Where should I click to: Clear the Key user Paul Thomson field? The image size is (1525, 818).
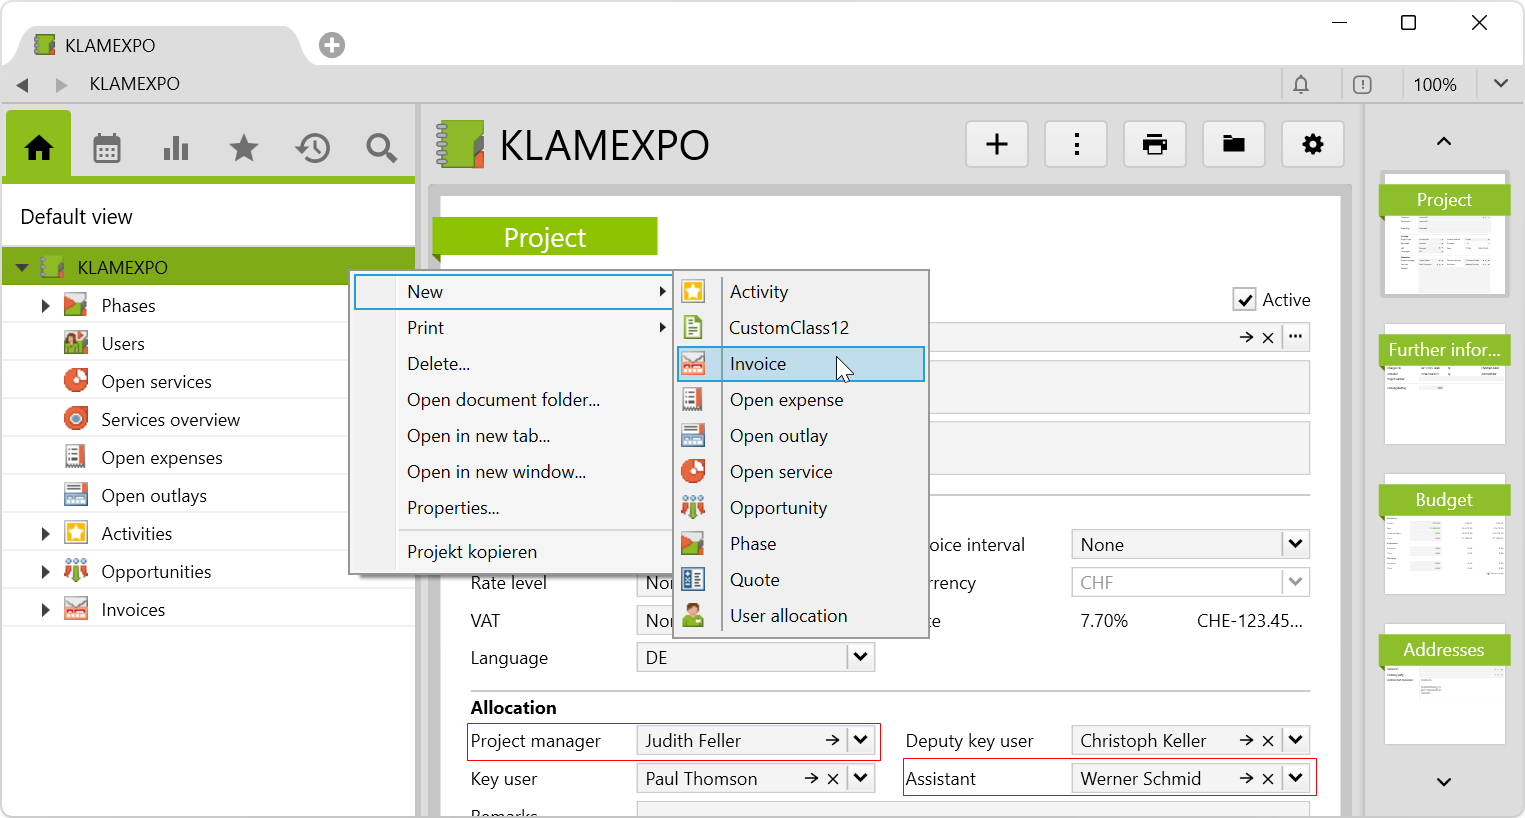(x=833, y=779)
